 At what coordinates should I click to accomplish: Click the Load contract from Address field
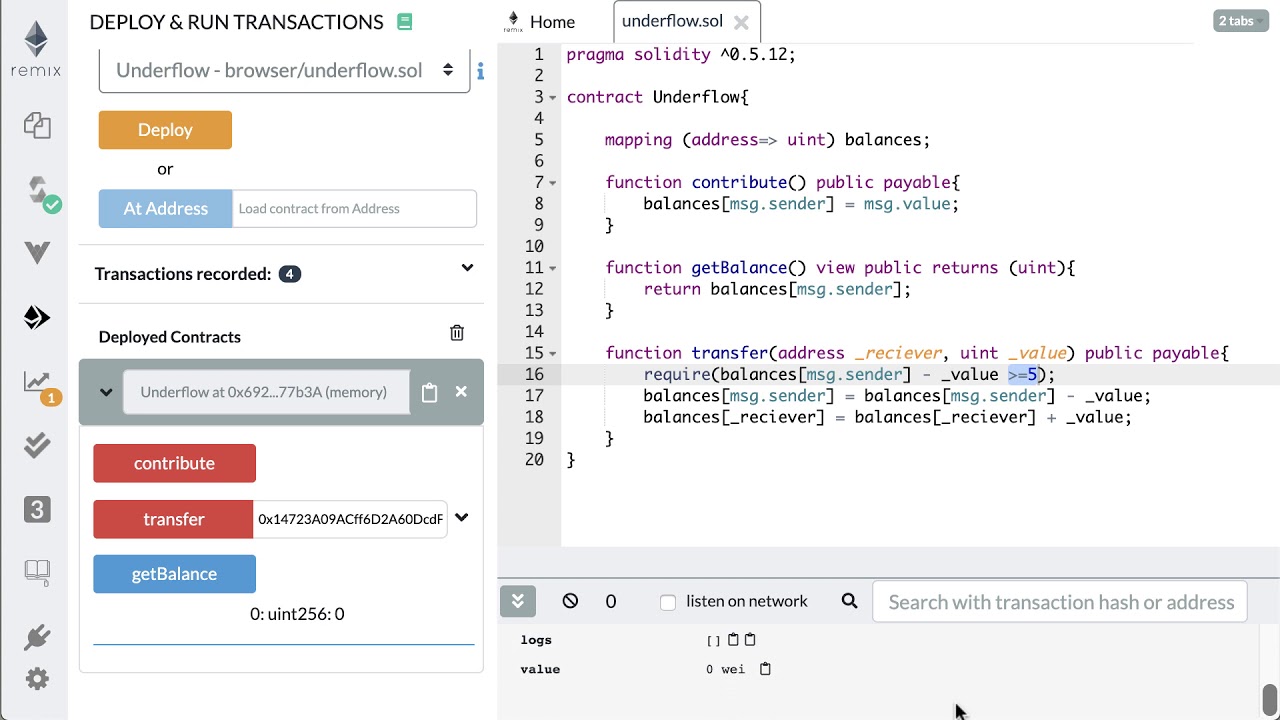pos(354,208)
